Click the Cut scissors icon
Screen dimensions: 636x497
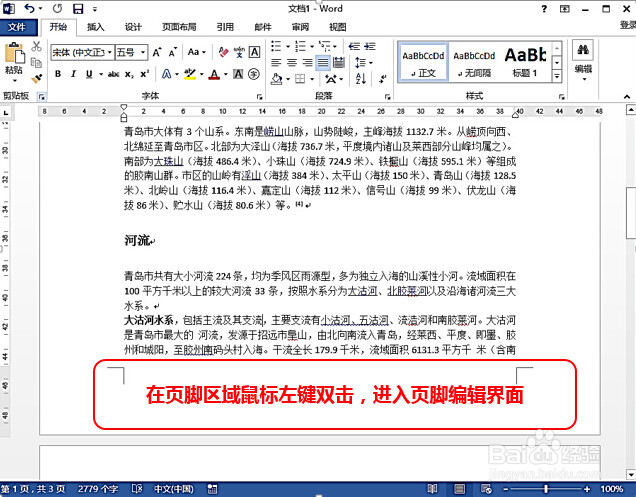click(37, 46)
